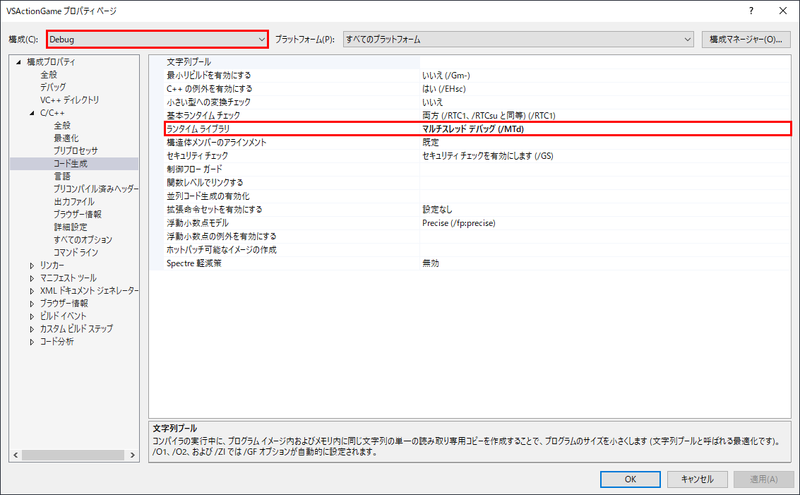Select VC++ ディレクトリ tree item

[x=69, y=100]
